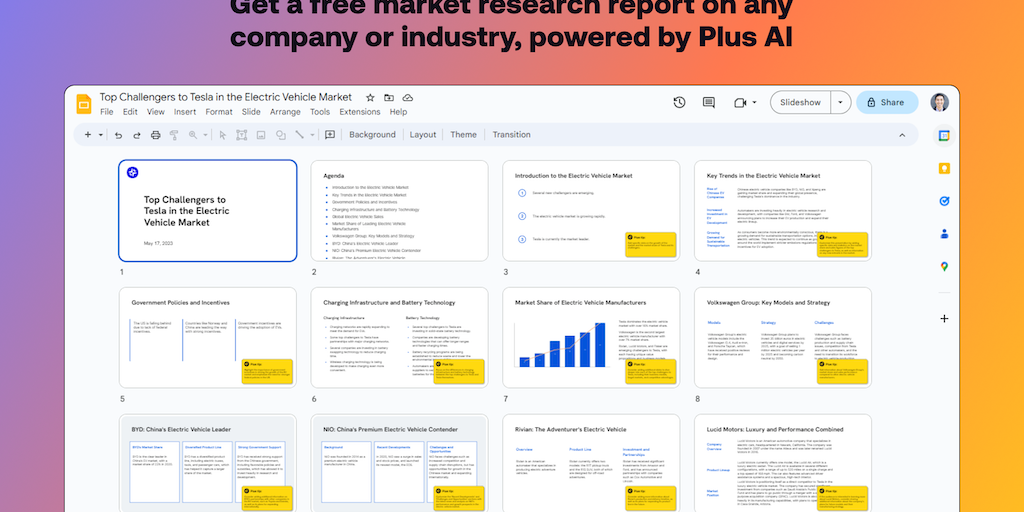Redo the last action
This screenshot has height=512, width=1024.
point(136,135)
